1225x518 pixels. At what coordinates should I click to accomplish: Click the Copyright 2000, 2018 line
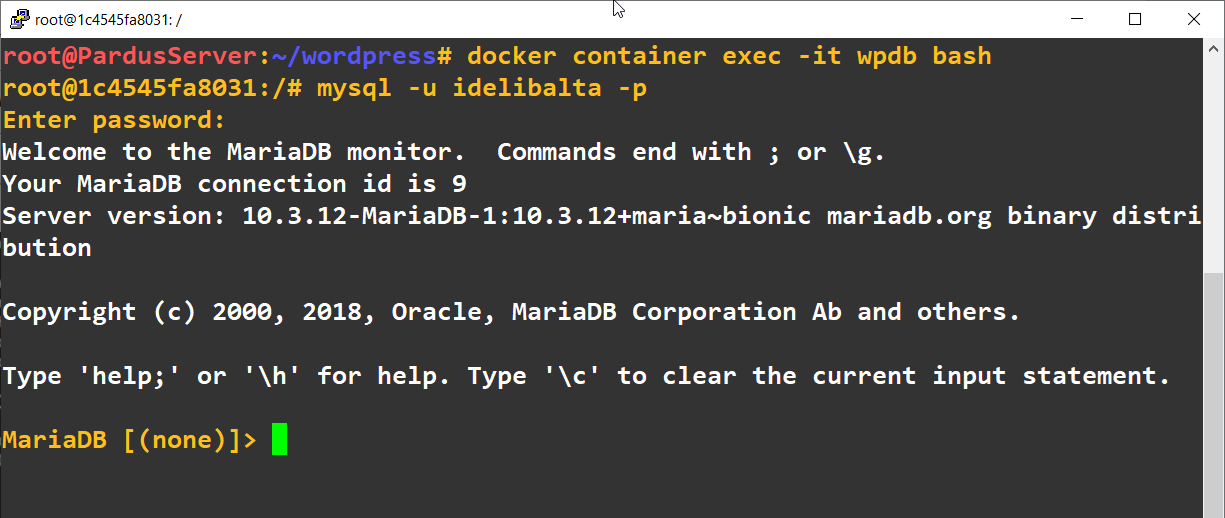pyautogui.click(x=510, y=312)
